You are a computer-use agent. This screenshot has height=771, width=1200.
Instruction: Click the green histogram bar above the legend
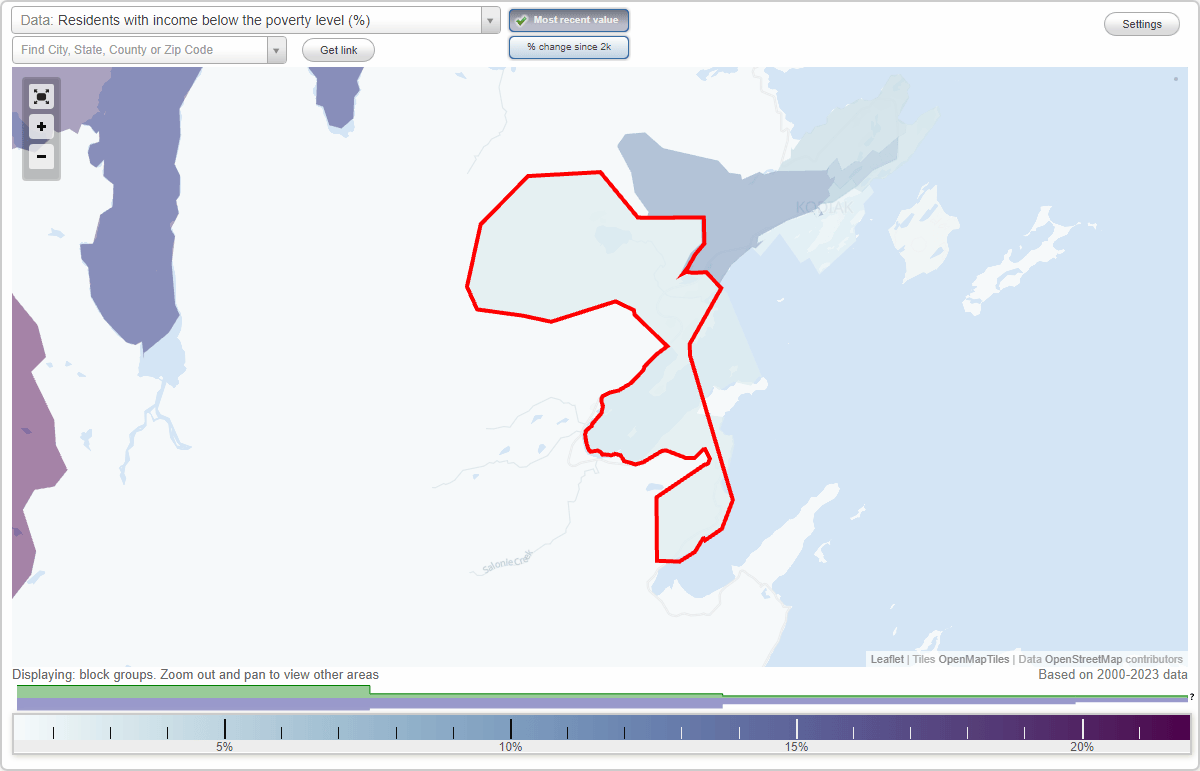193,691
